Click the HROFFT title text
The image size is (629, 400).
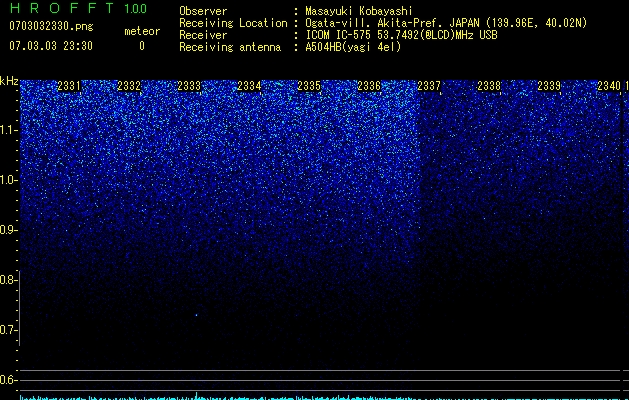(x=61, y=8)
